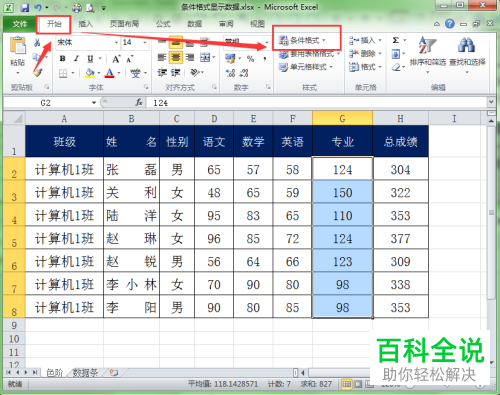Open the number format combo box

tap(247, 42)
